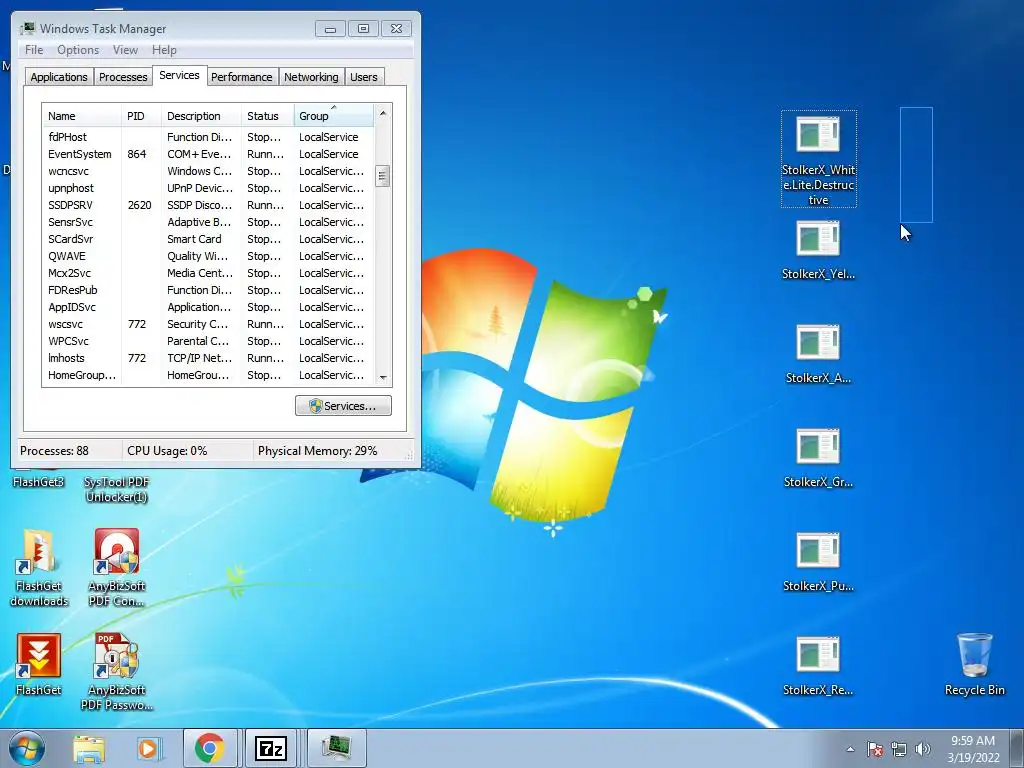The image size is (1024, 768).
Task: Open the network tray icon
Action: pos(899,749)
